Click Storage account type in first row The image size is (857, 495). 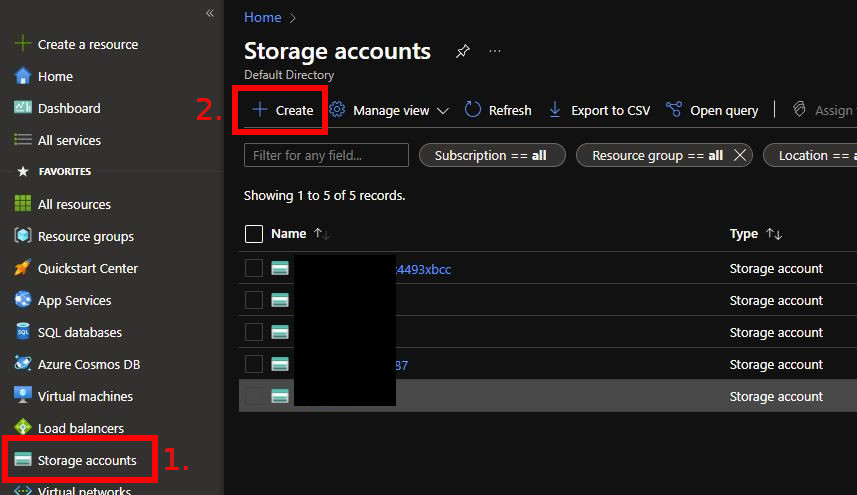pos(776,268)
